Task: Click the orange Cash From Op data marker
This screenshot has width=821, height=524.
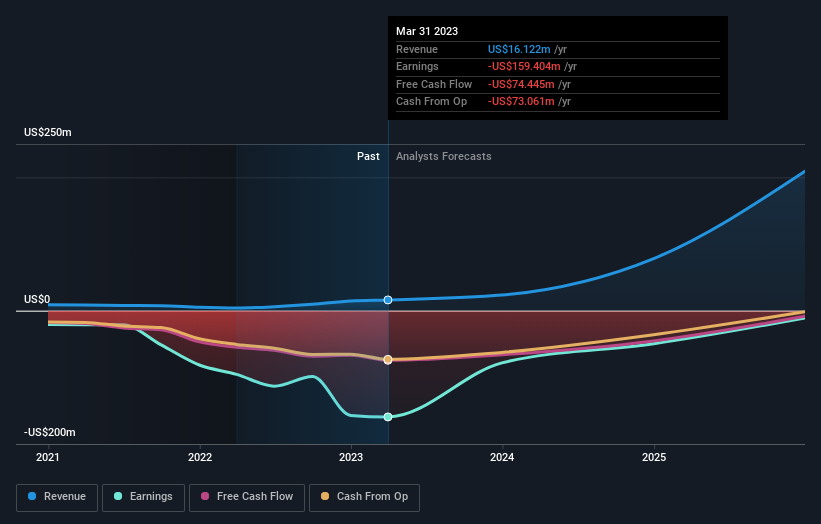Action: (388, 360)
